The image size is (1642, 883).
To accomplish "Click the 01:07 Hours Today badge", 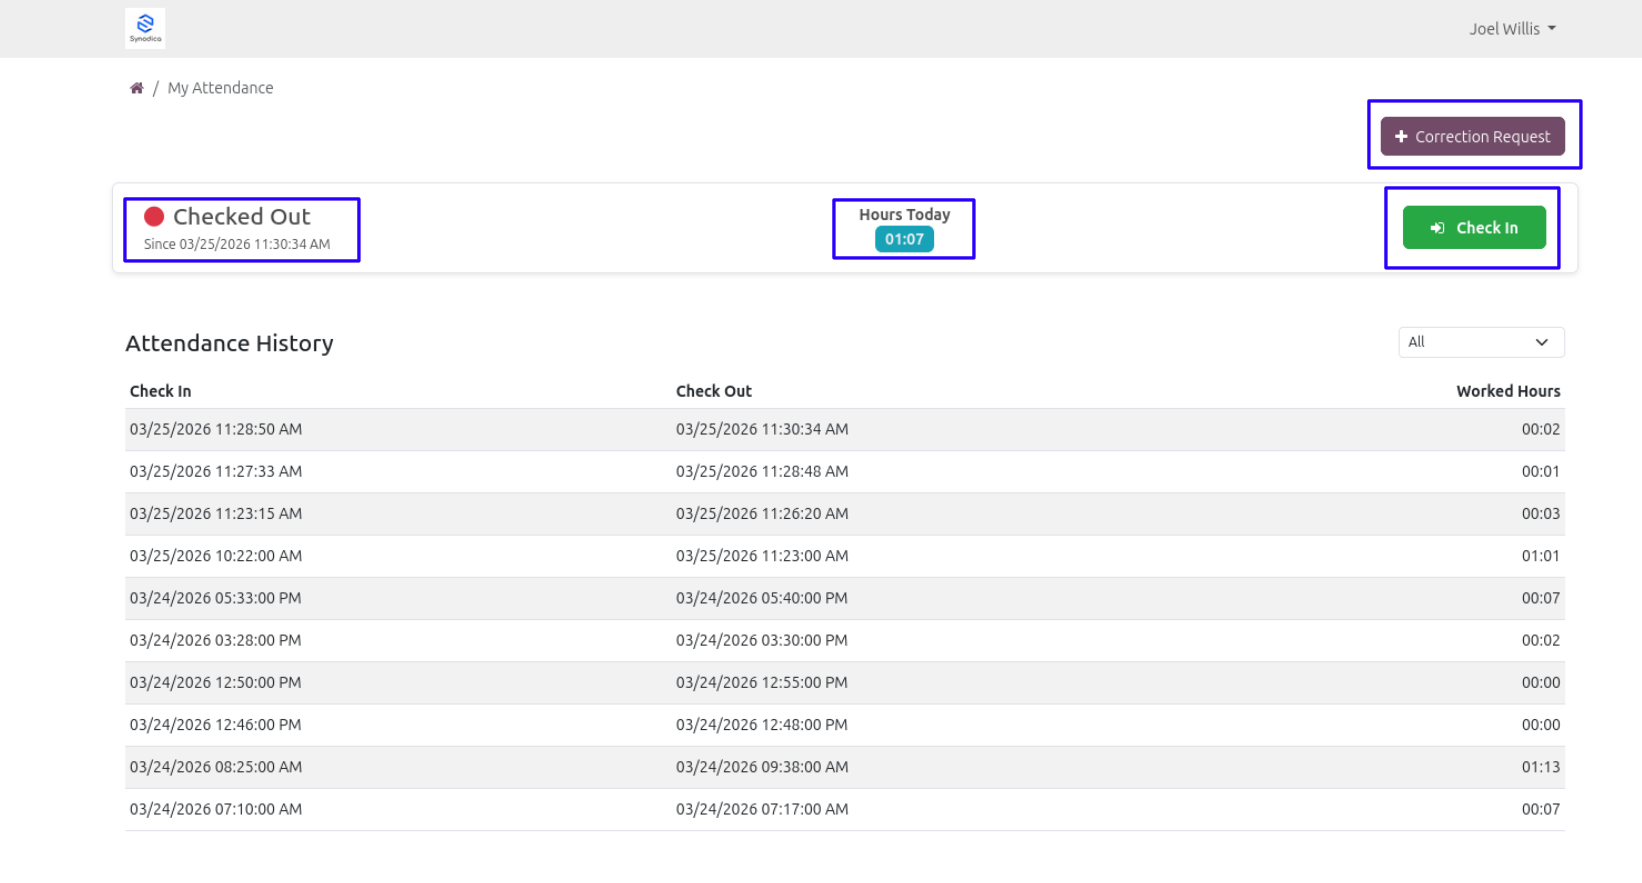I will [x=904, y=239].
